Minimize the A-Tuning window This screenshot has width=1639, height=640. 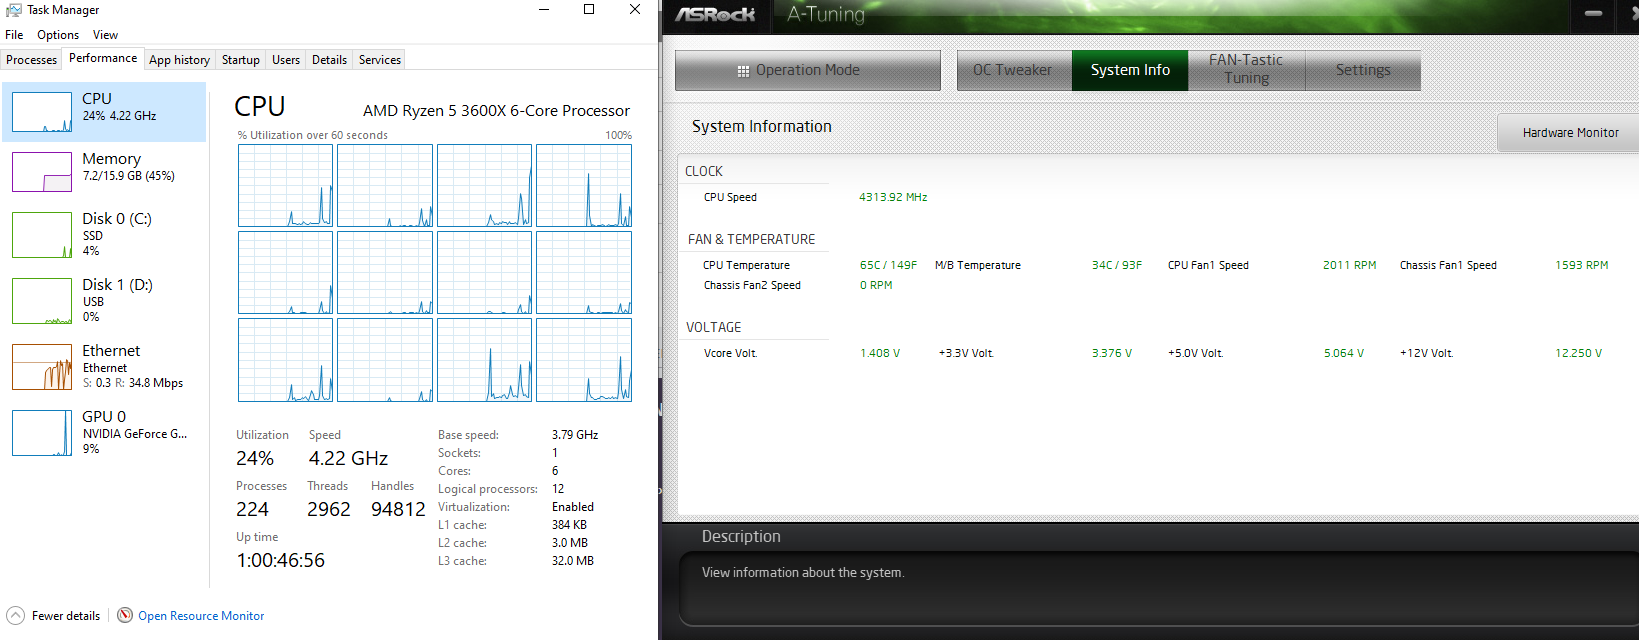[1594, 14]
